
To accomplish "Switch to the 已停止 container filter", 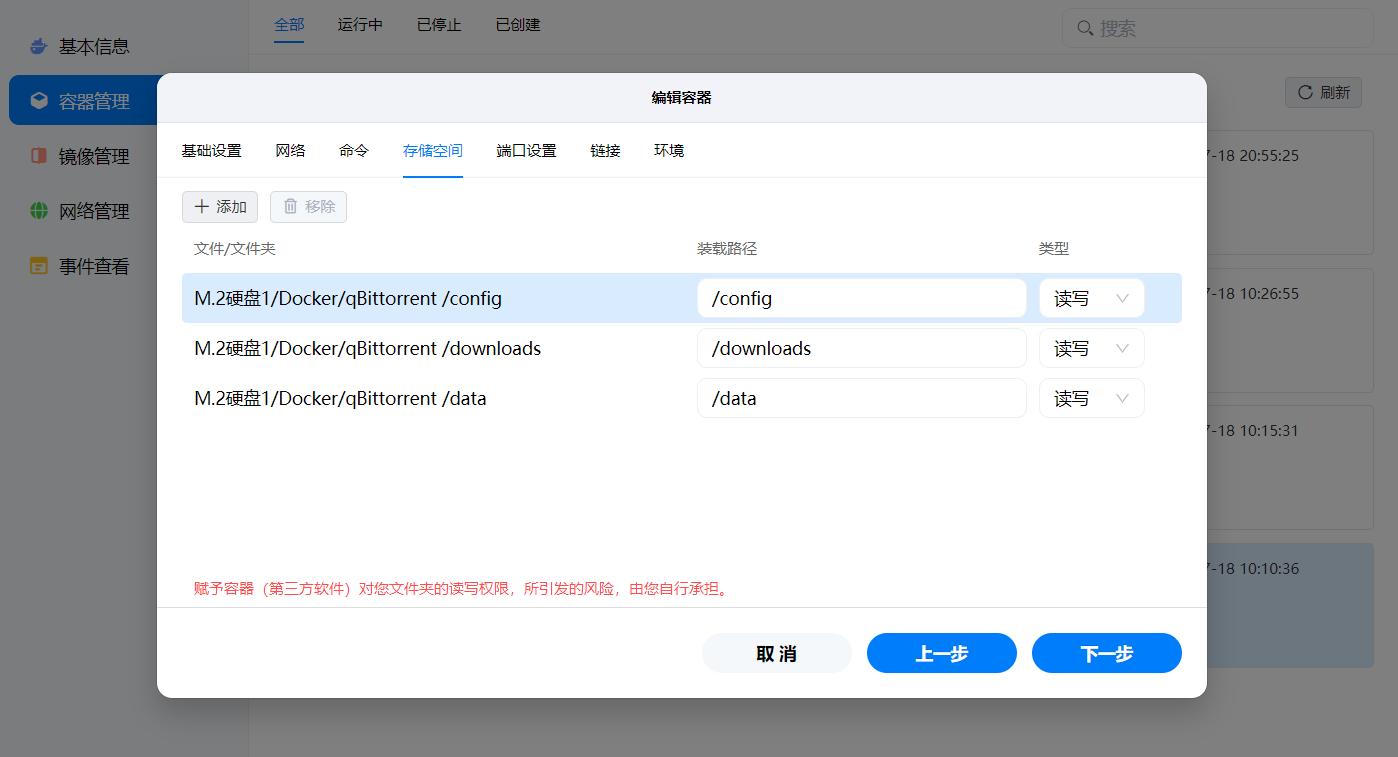I will click(438, 24).
